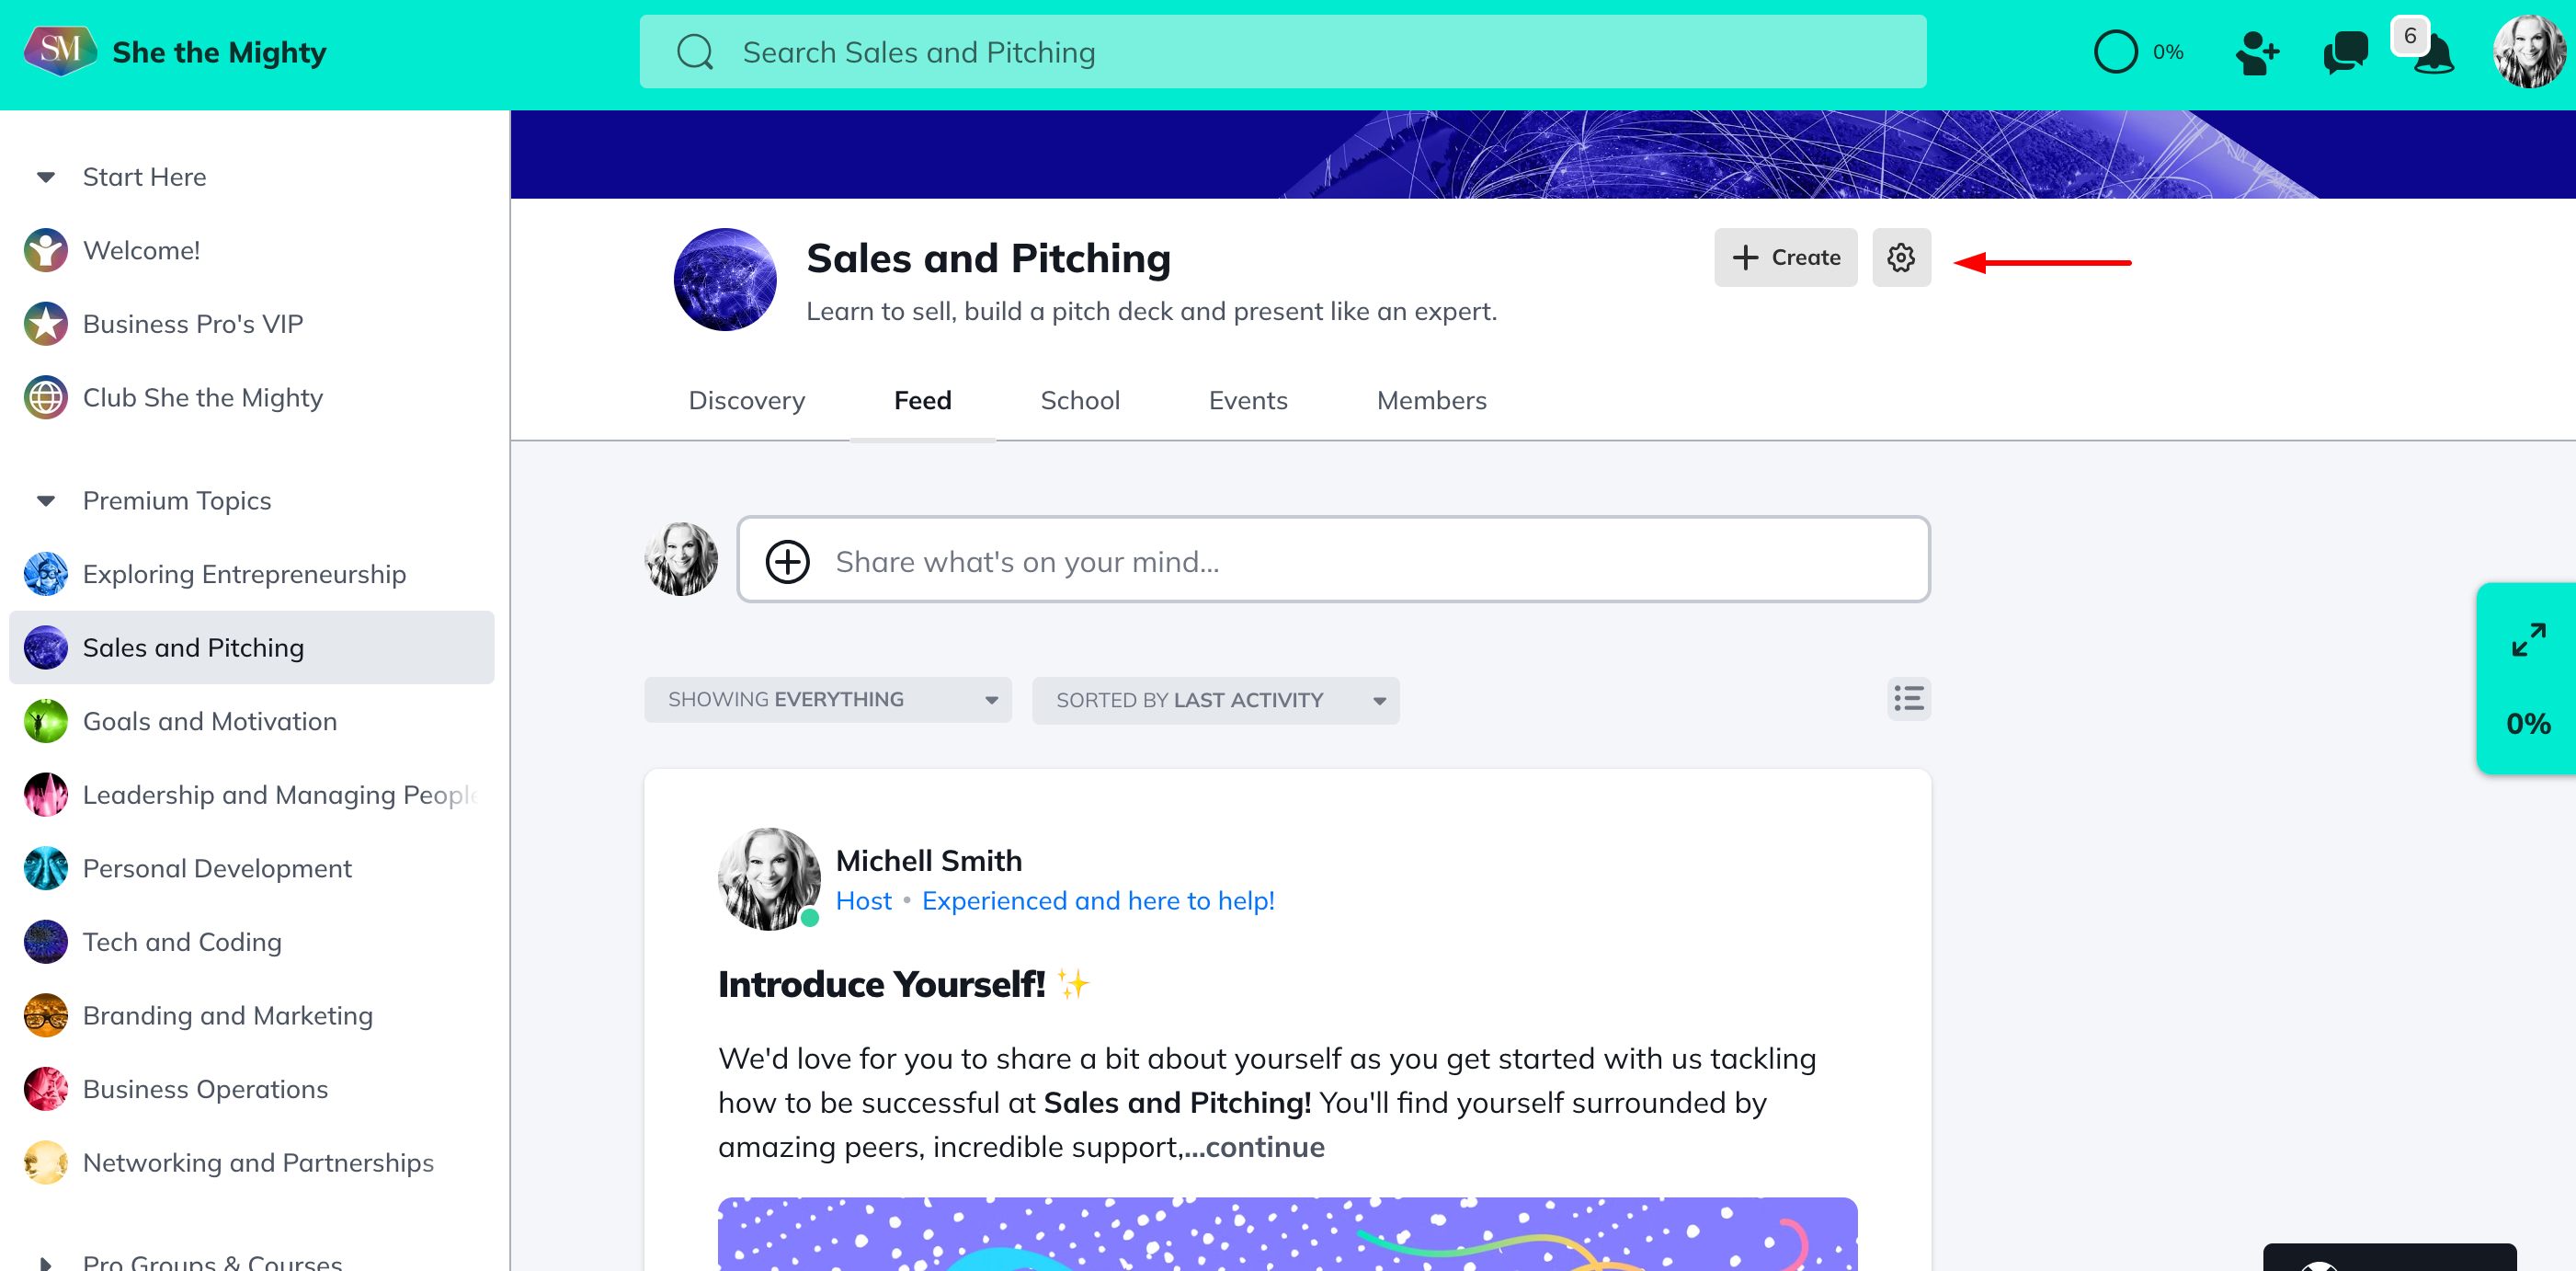
Task: Click the continue link in the post
Action: pyautogui.click(x=1264, y=1147)
